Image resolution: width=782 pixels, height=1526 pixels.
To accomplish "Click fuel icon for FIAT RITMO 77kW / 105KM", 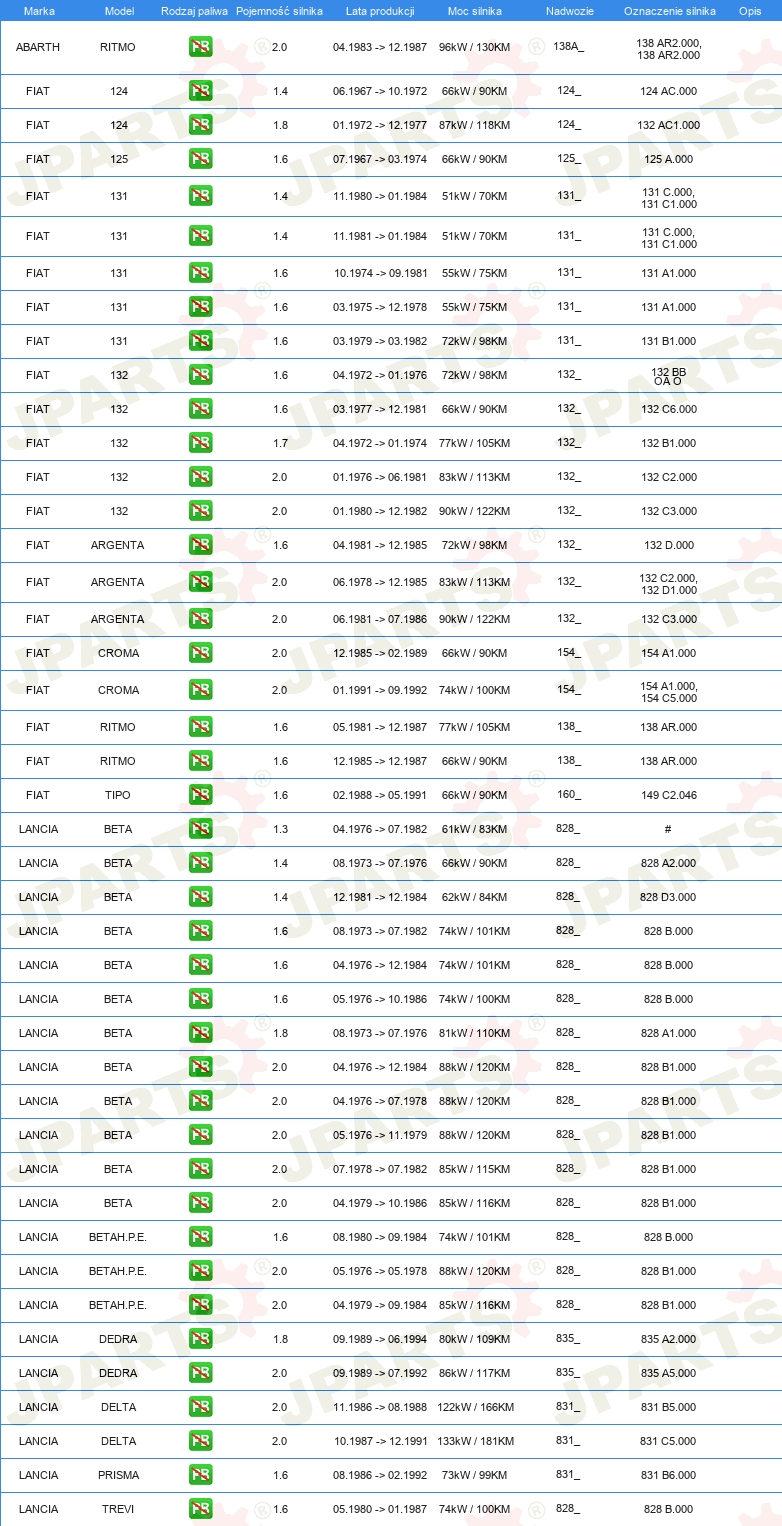I will tap(201, 727).
